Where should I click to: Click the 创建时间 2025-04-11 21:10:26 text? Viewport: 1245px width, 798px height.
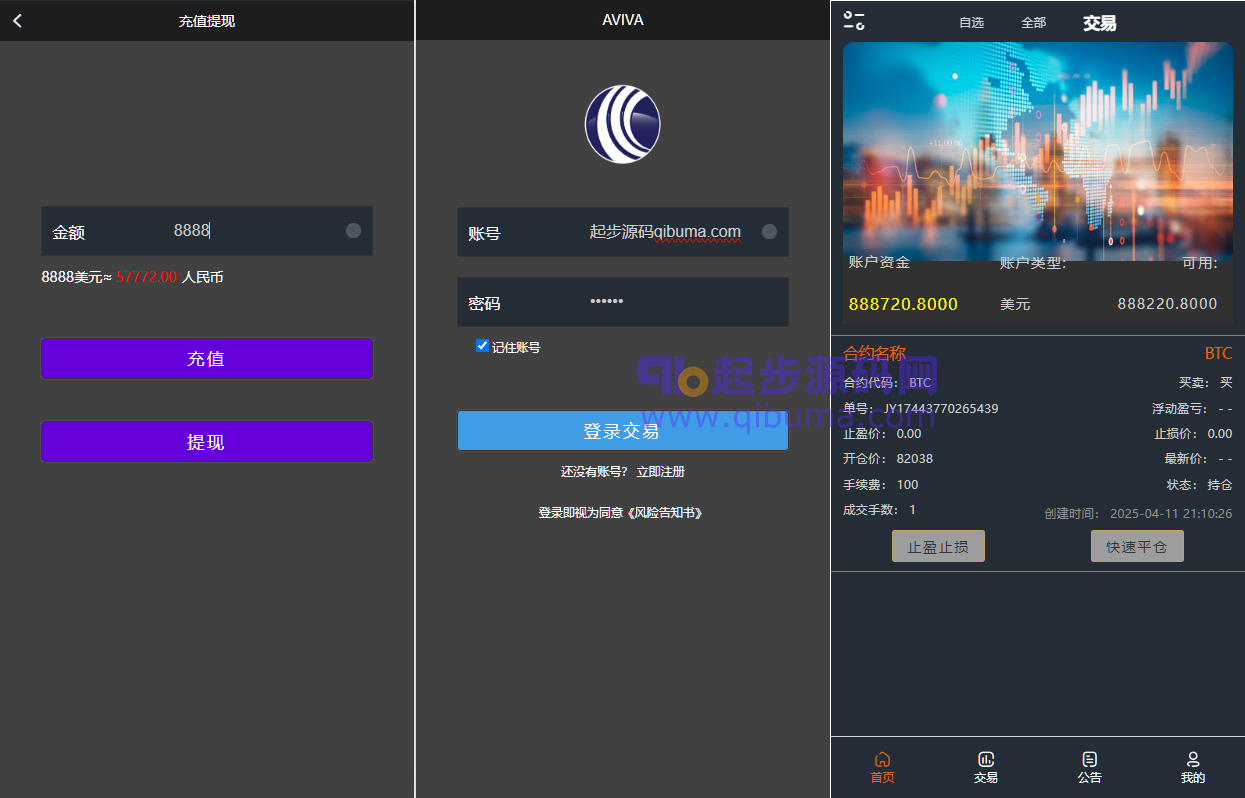(1138, 514)
